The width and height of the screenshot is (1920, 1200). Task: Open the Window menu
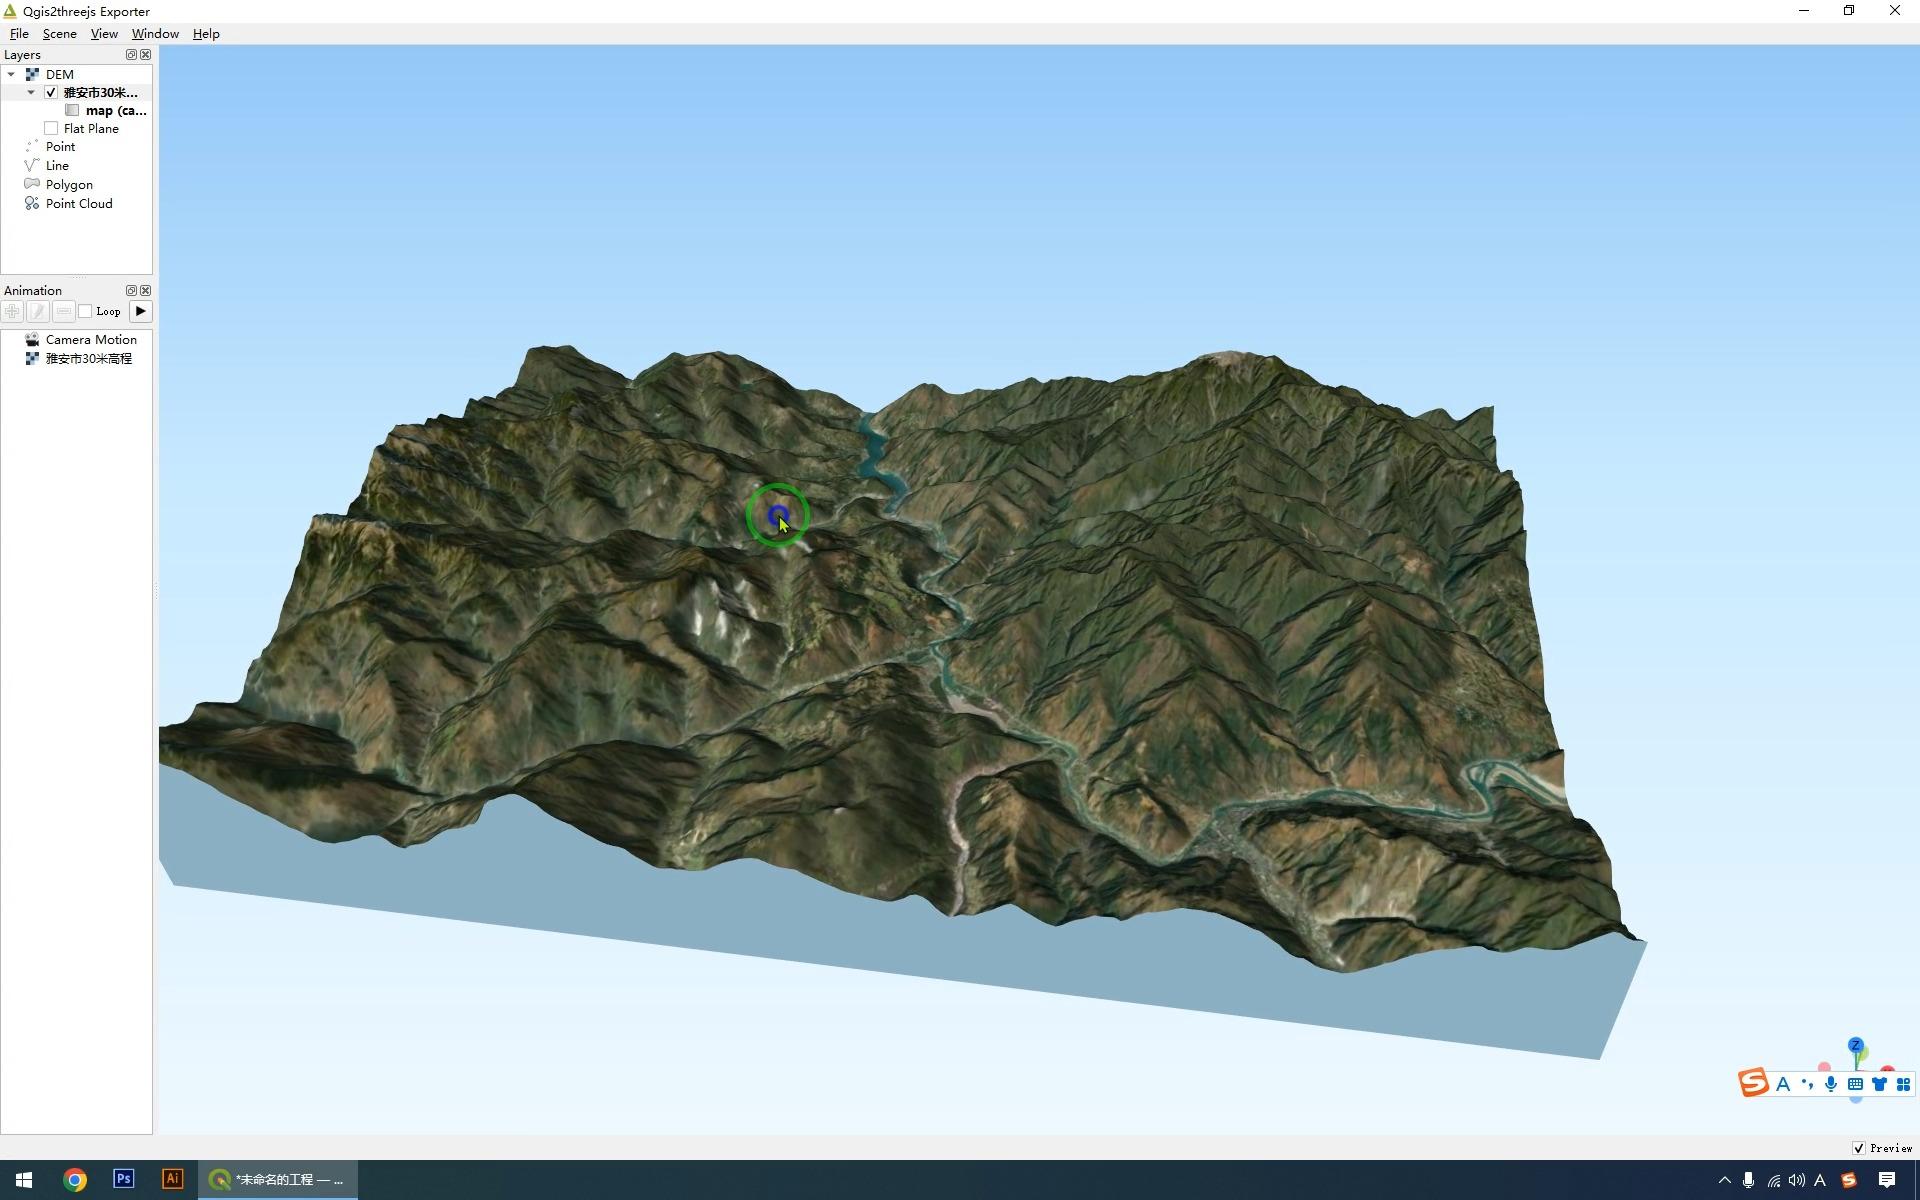154,33
